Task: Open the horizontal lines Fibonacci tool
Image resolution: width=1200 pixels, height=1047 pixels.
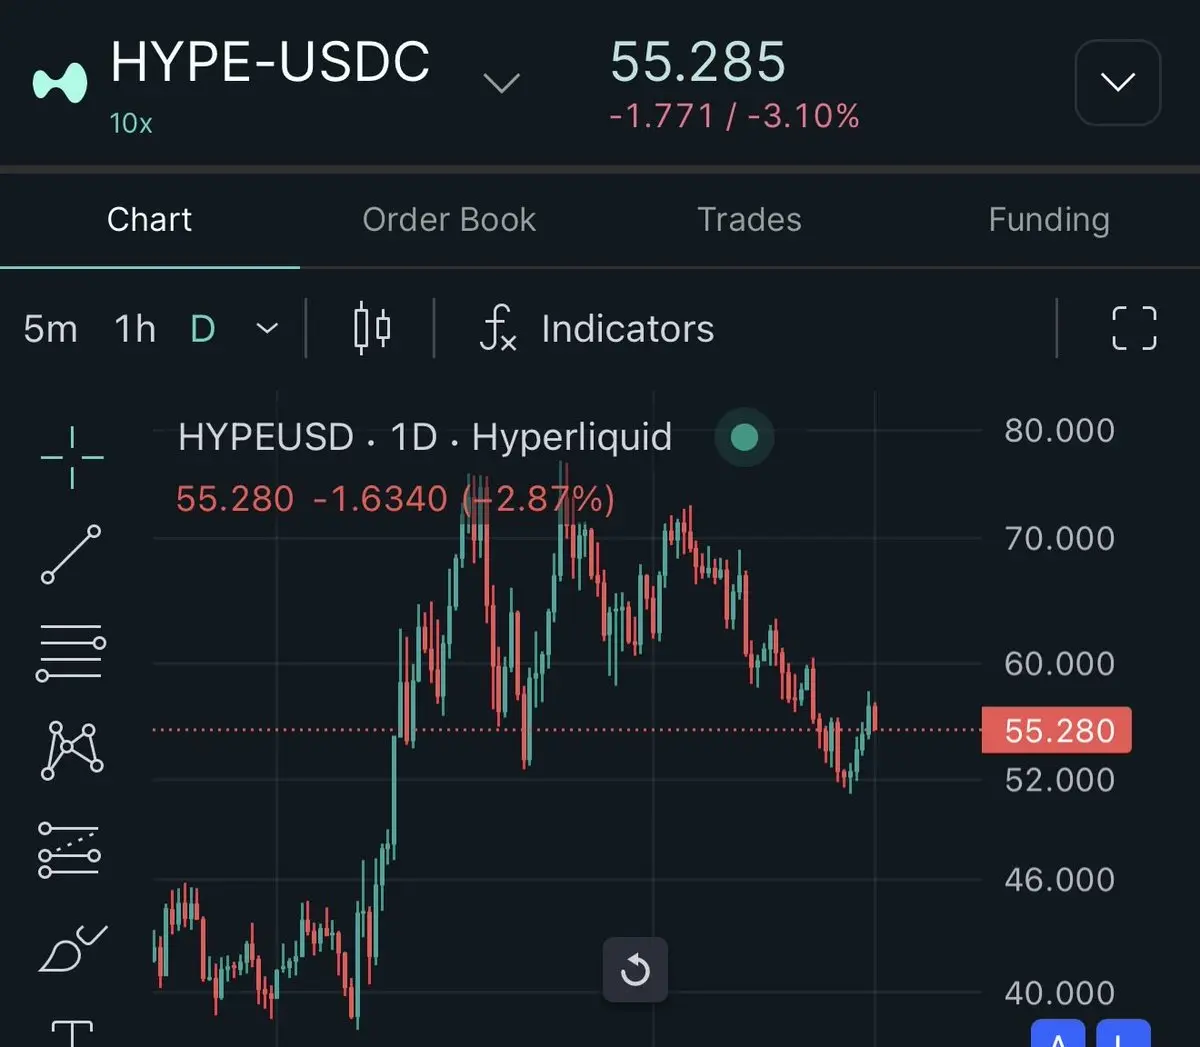Action: tap(71, 653)
